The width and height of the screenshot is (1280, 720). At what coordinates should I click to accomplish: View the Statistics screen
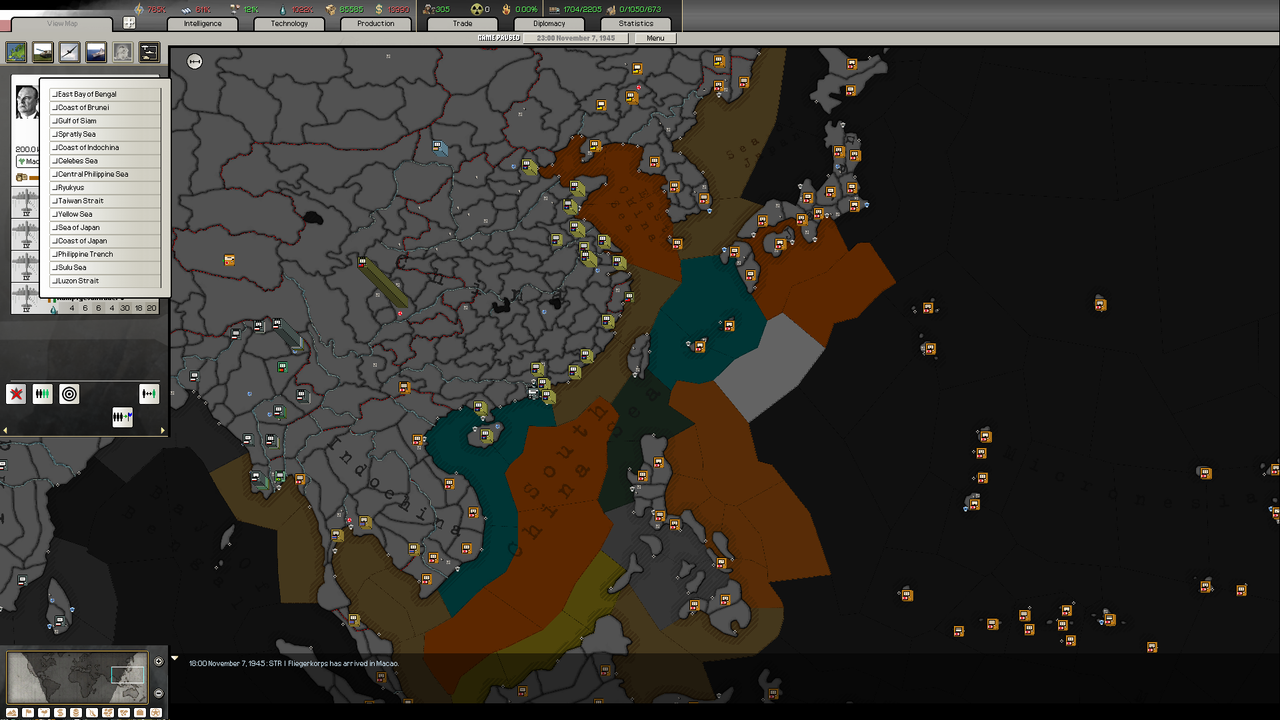coord(635,23)
